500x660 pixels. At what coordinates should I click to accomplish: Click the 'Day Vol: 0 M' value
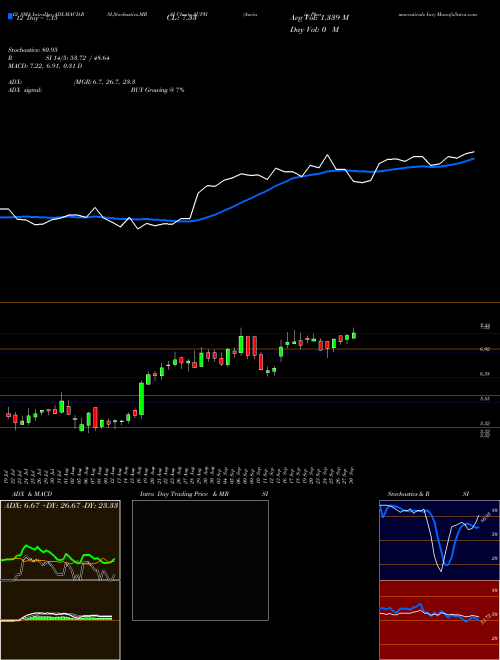314,30
